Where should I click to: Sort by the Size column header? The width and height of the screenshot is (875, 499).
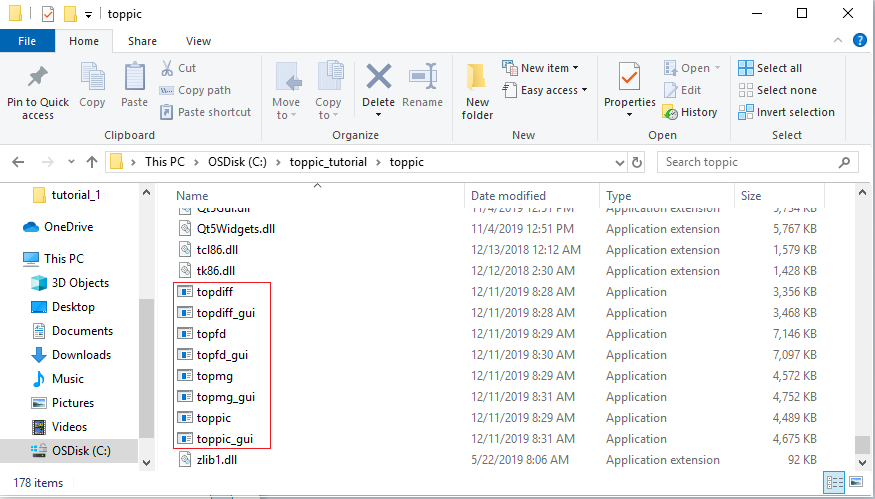click(751, 196)
